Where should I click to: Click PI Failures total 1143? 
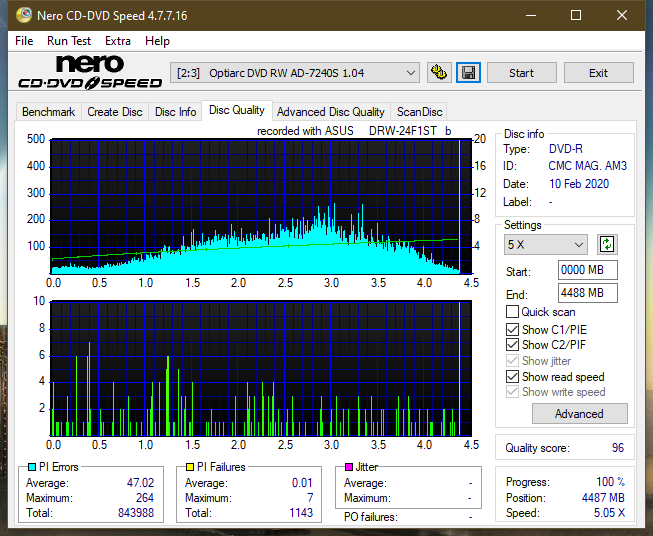pos(301,513)
